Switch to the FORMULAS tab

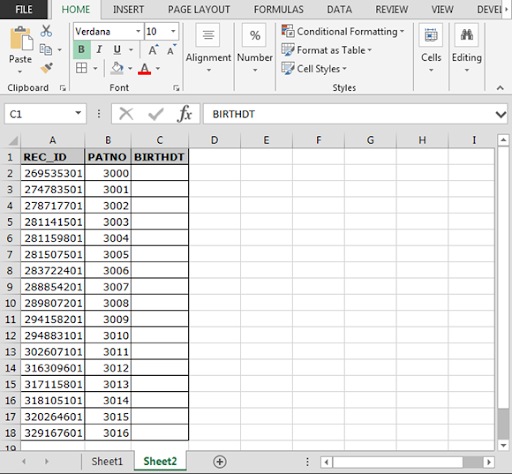279,9
